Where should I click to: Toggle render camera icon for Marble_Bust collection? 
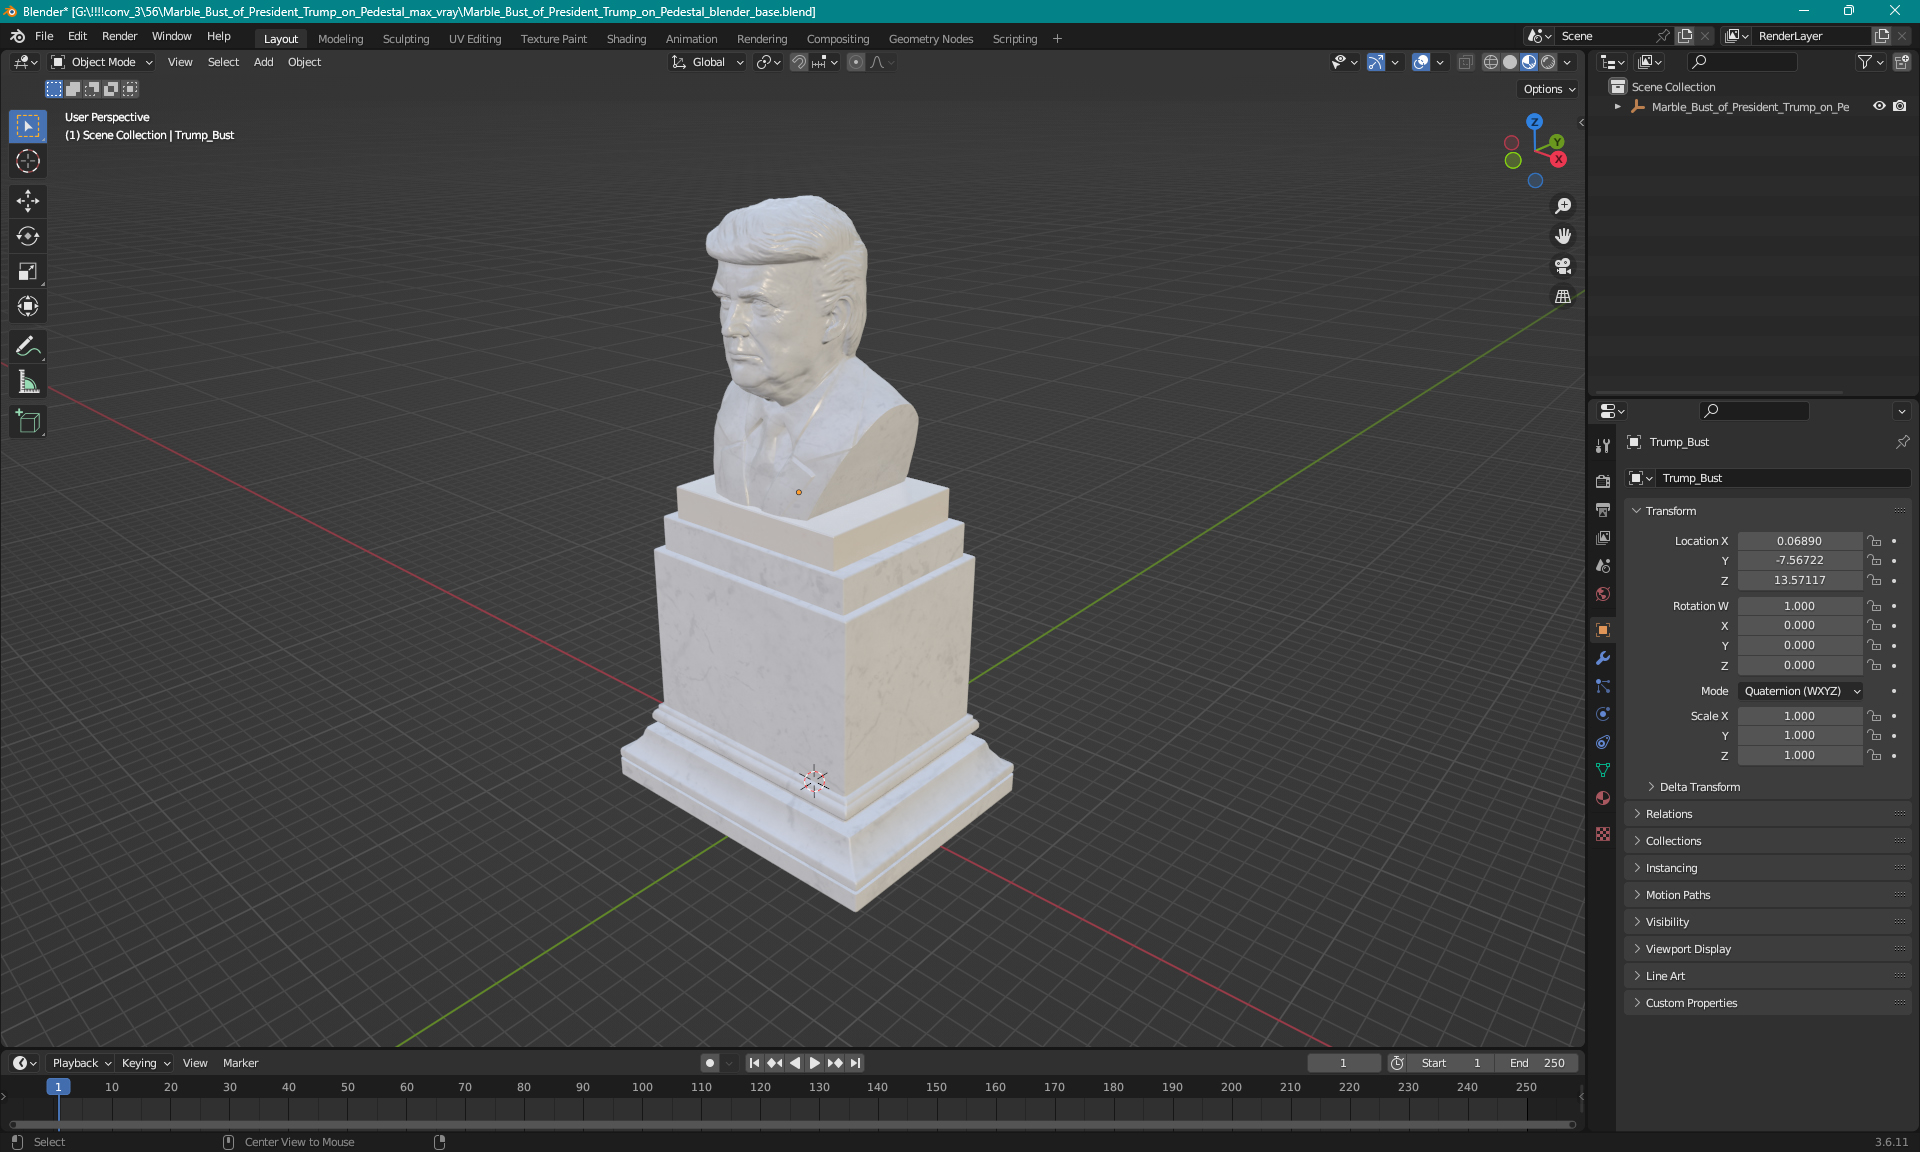click(x=1900, y=106)
